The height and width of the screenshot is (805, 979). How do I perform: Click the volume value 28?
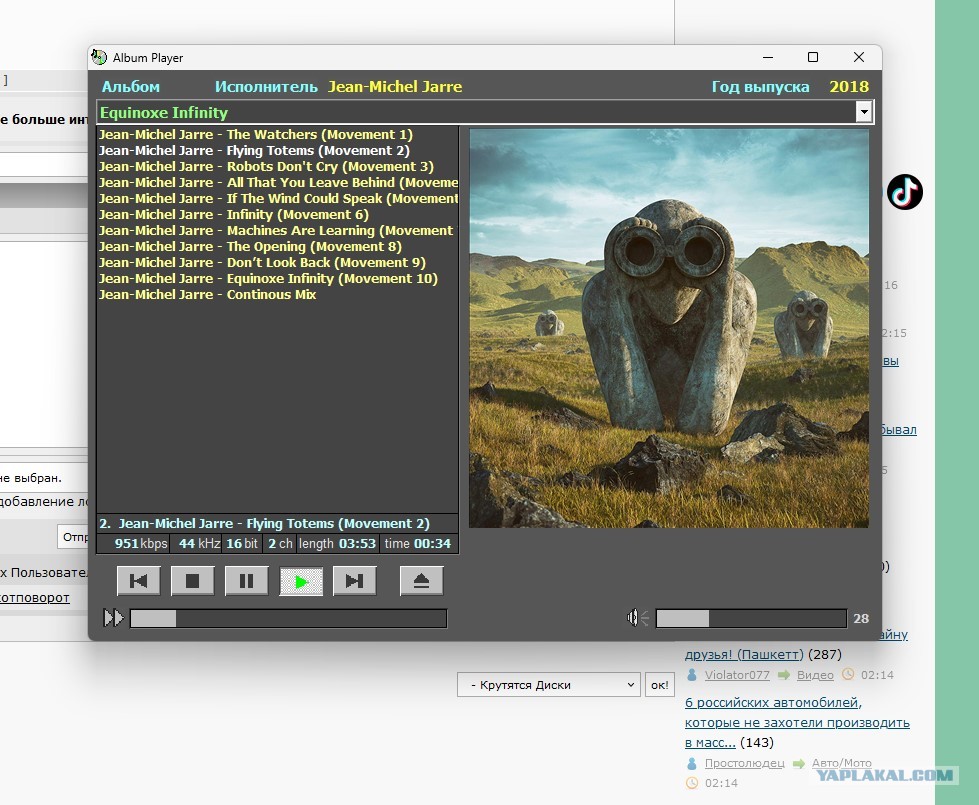[x=861, y=618]
